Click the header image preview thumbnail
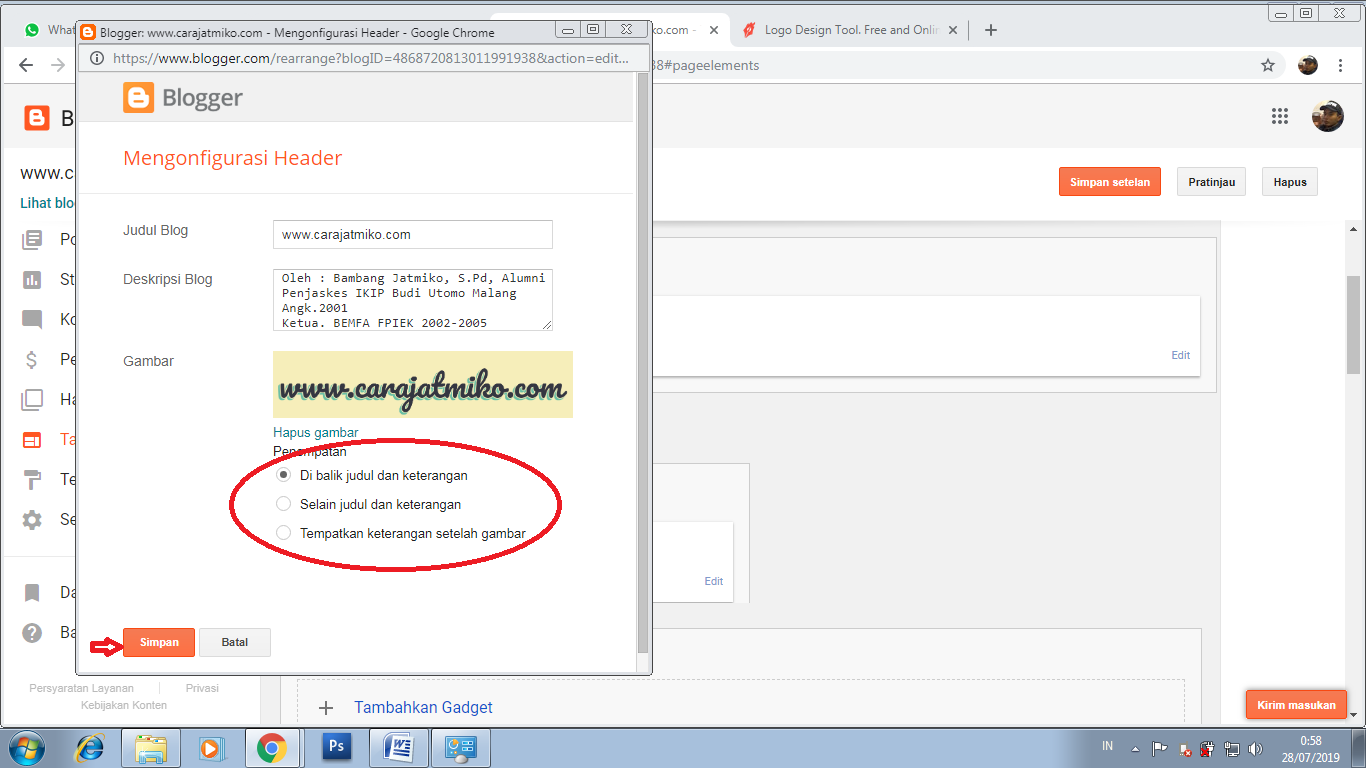Viewport: 1366px width, 768px height. click(422, 384)
